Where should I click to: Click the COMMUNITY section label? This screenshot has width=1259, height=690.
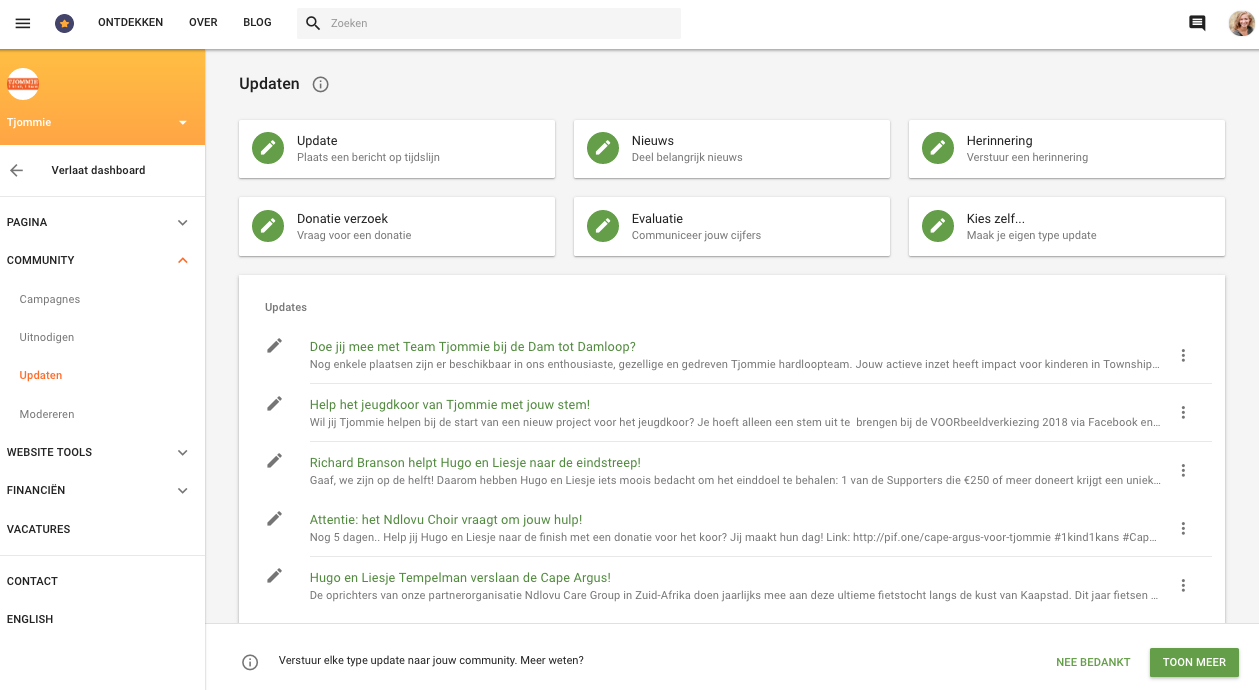[41, 260]
